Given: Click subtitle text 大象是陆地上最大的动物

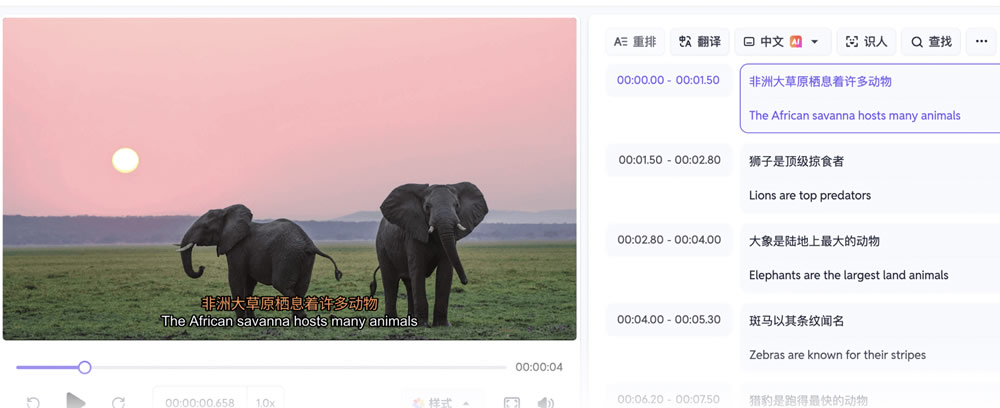Looking at the screenshot, I should [814, 241].
